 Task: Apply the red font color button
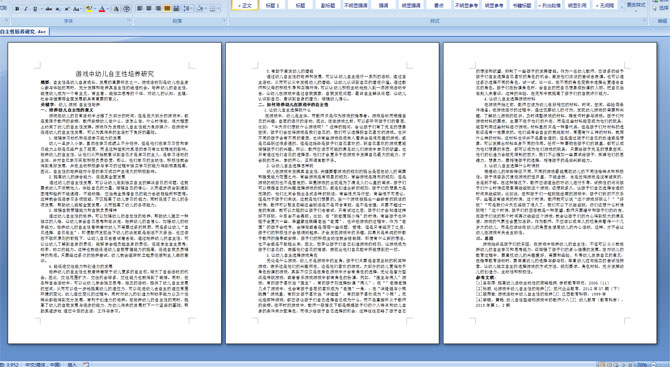point(102,9)
